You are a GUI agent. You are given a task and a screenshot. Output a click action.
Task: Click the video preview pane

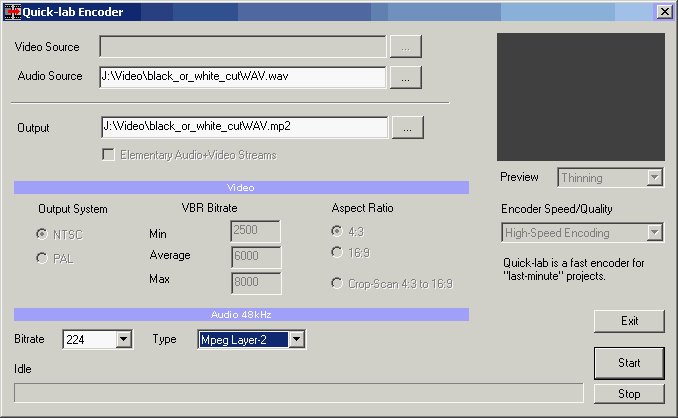coord(581,97)
